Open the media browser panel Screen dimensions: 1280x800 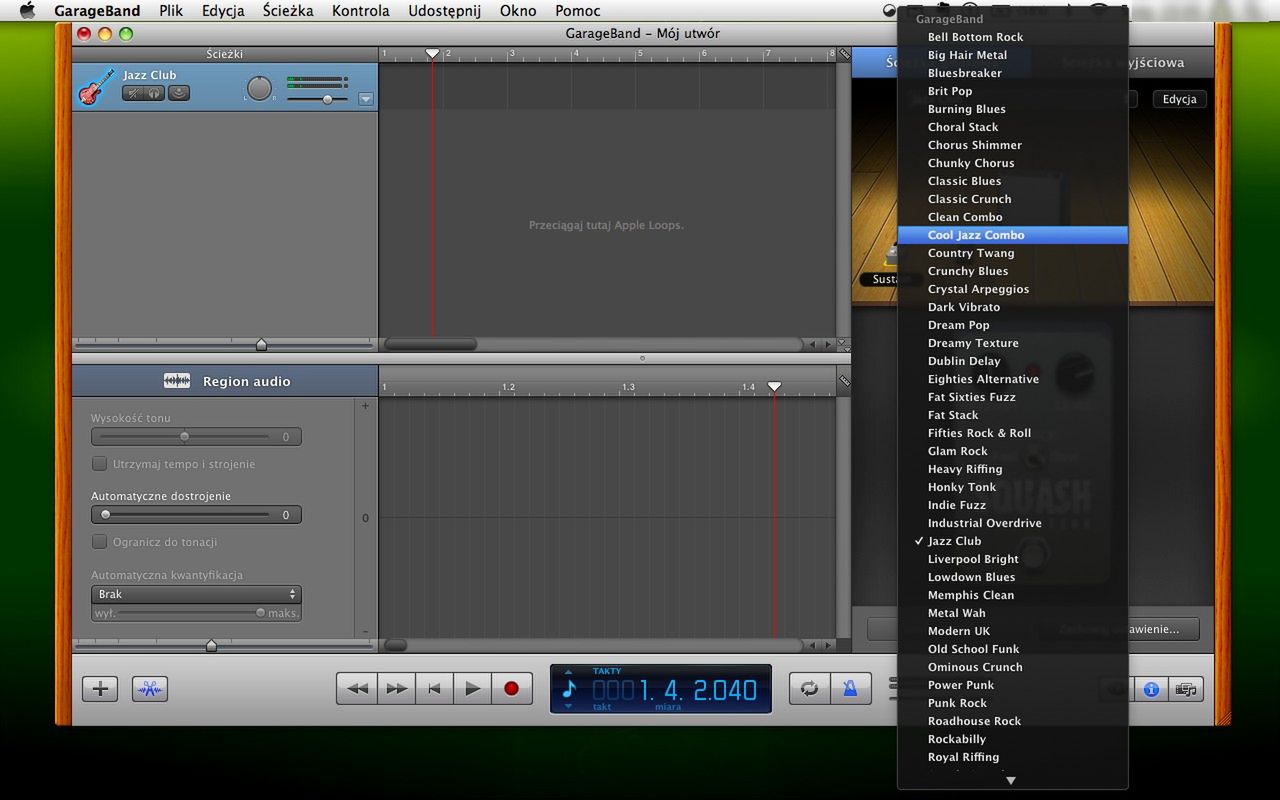(x=1186, y=689)
